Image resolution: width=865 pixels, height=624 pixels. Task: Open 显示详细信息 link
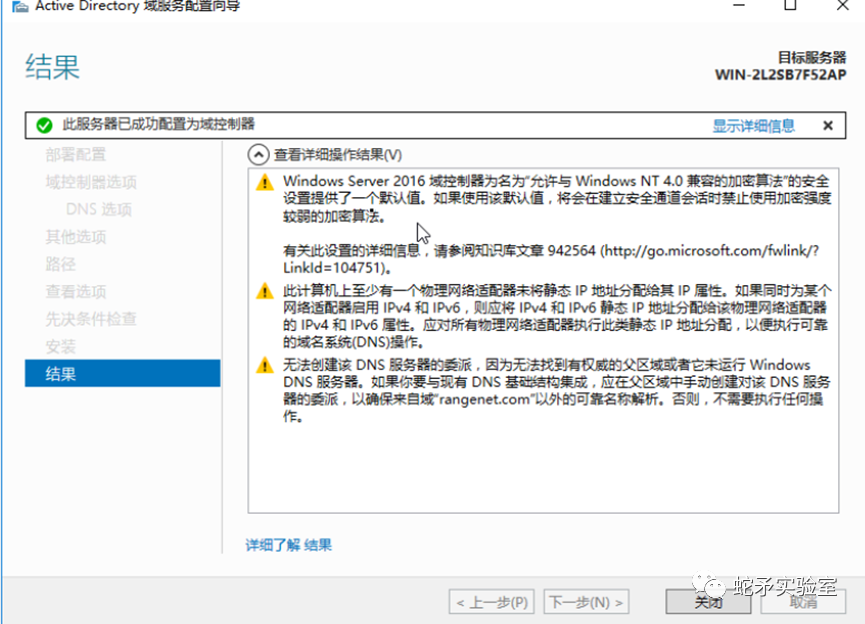tap(753, 126)
